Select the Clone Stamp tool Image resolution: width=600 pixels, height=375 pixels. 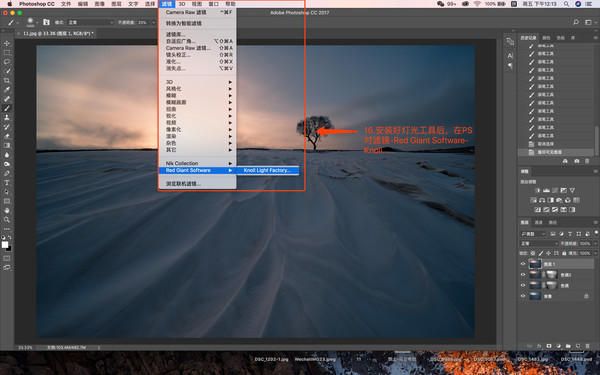tap(7, 117)
